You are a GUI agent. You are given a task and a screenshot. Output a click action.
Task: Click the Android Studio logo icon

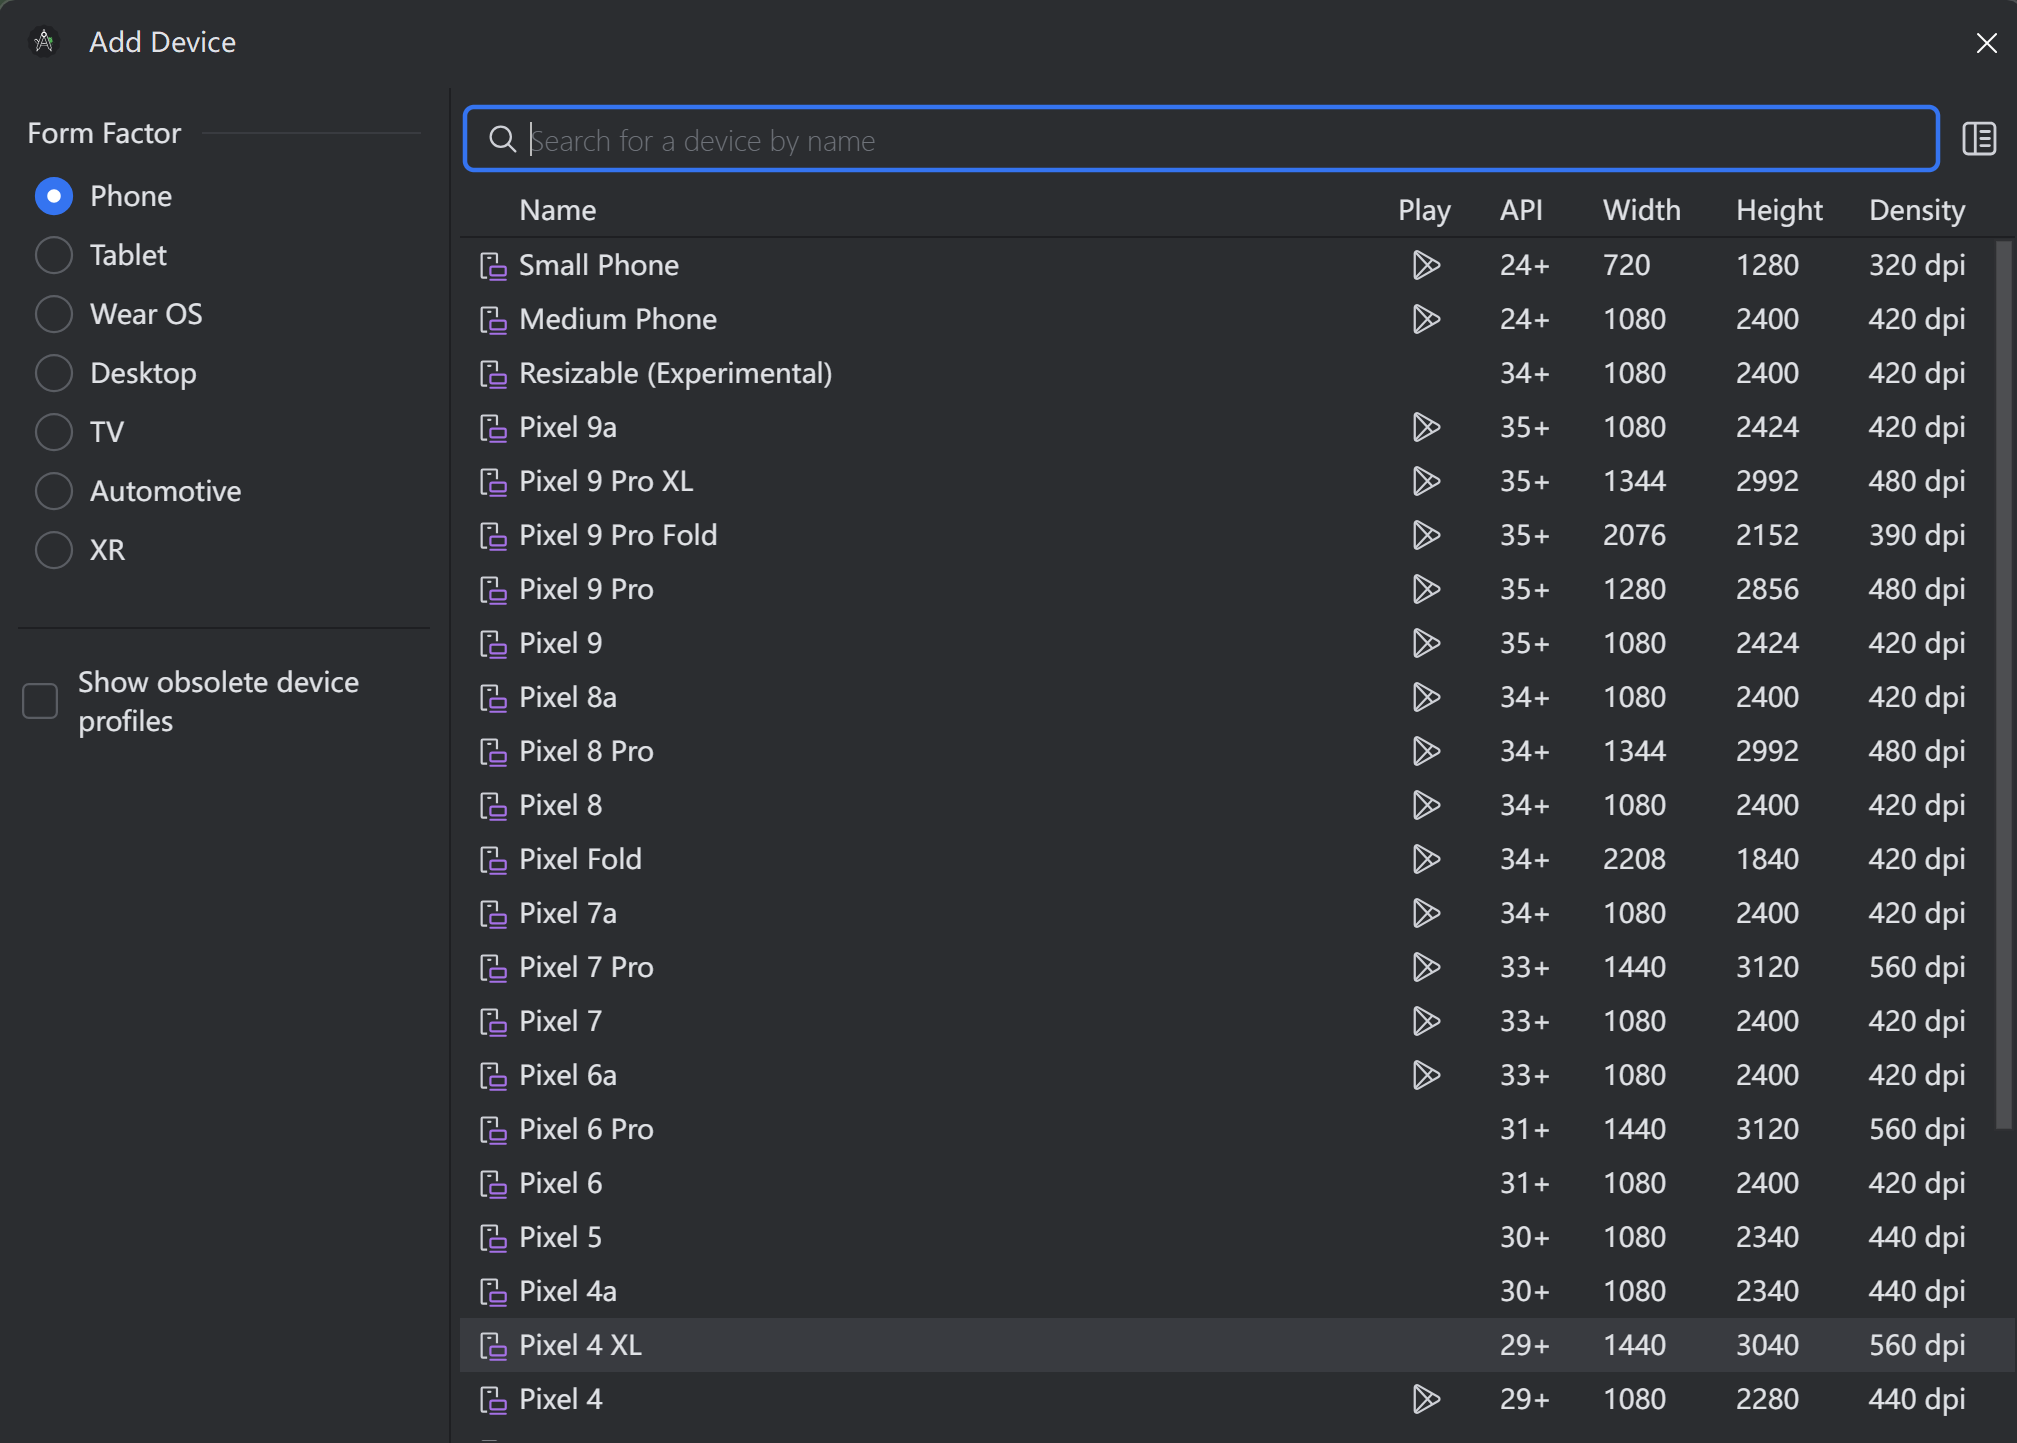click(x=44, y=42)
